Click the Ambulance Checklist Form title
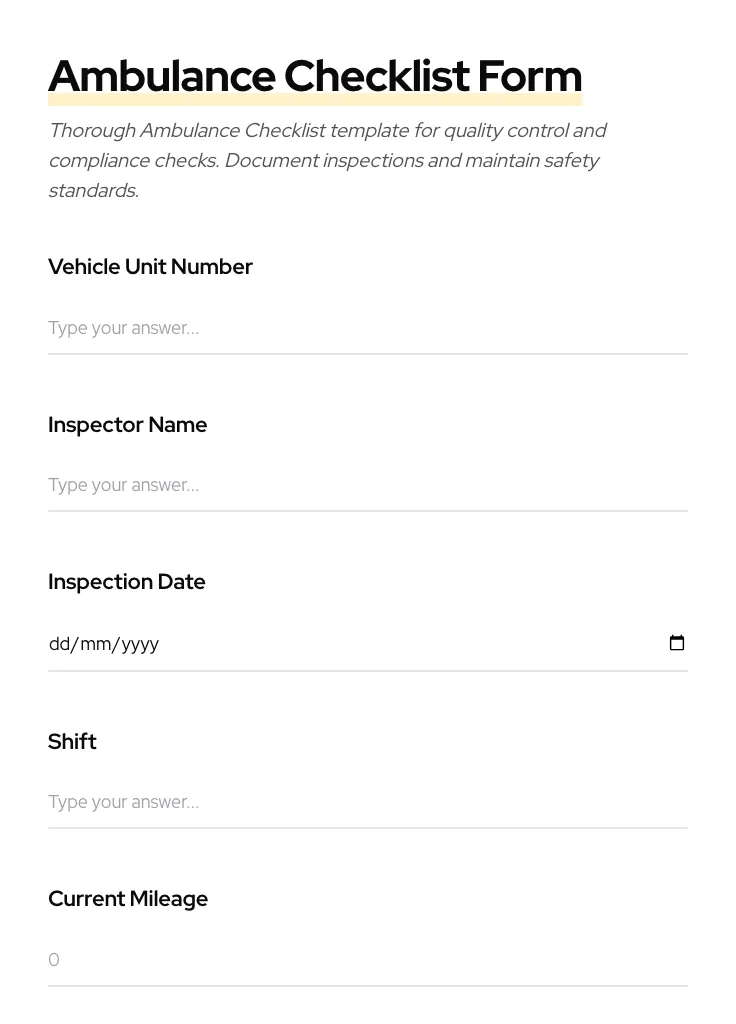736x1024 pixels. [x=314, y=76]
